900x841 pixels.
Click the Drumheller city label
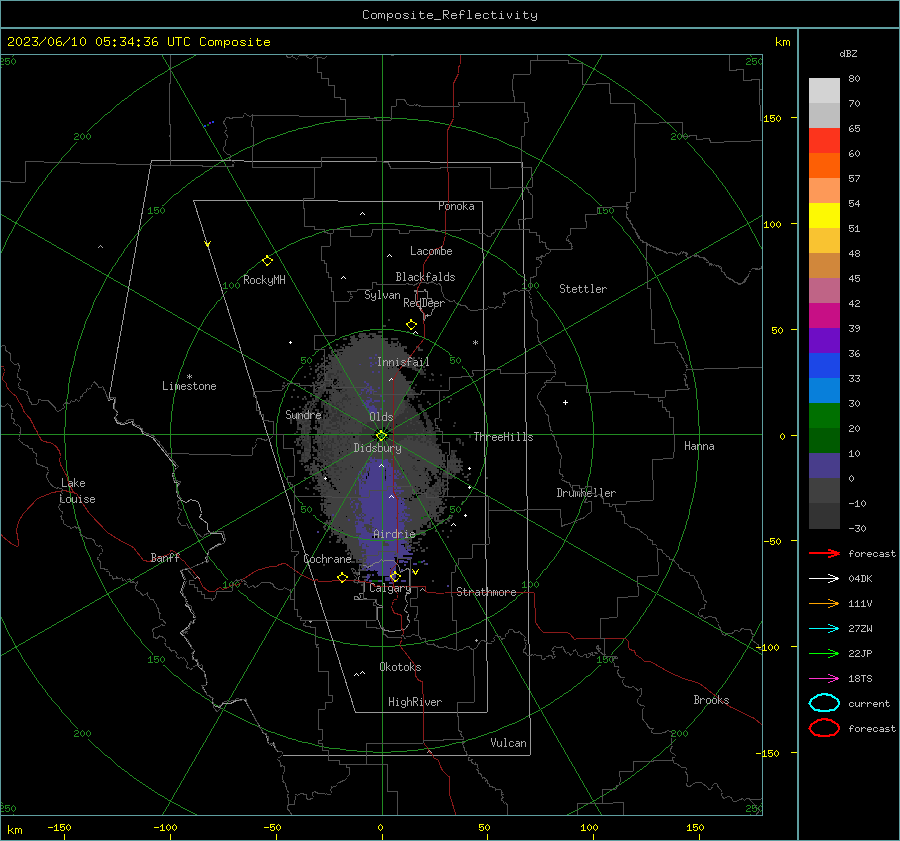coord(586,493)
